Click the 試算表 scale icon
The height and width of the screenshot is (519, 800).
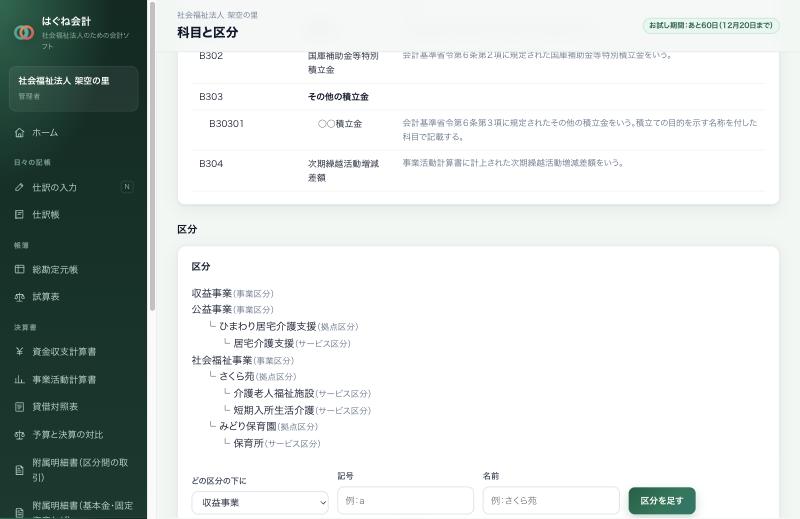pos(19,296)
